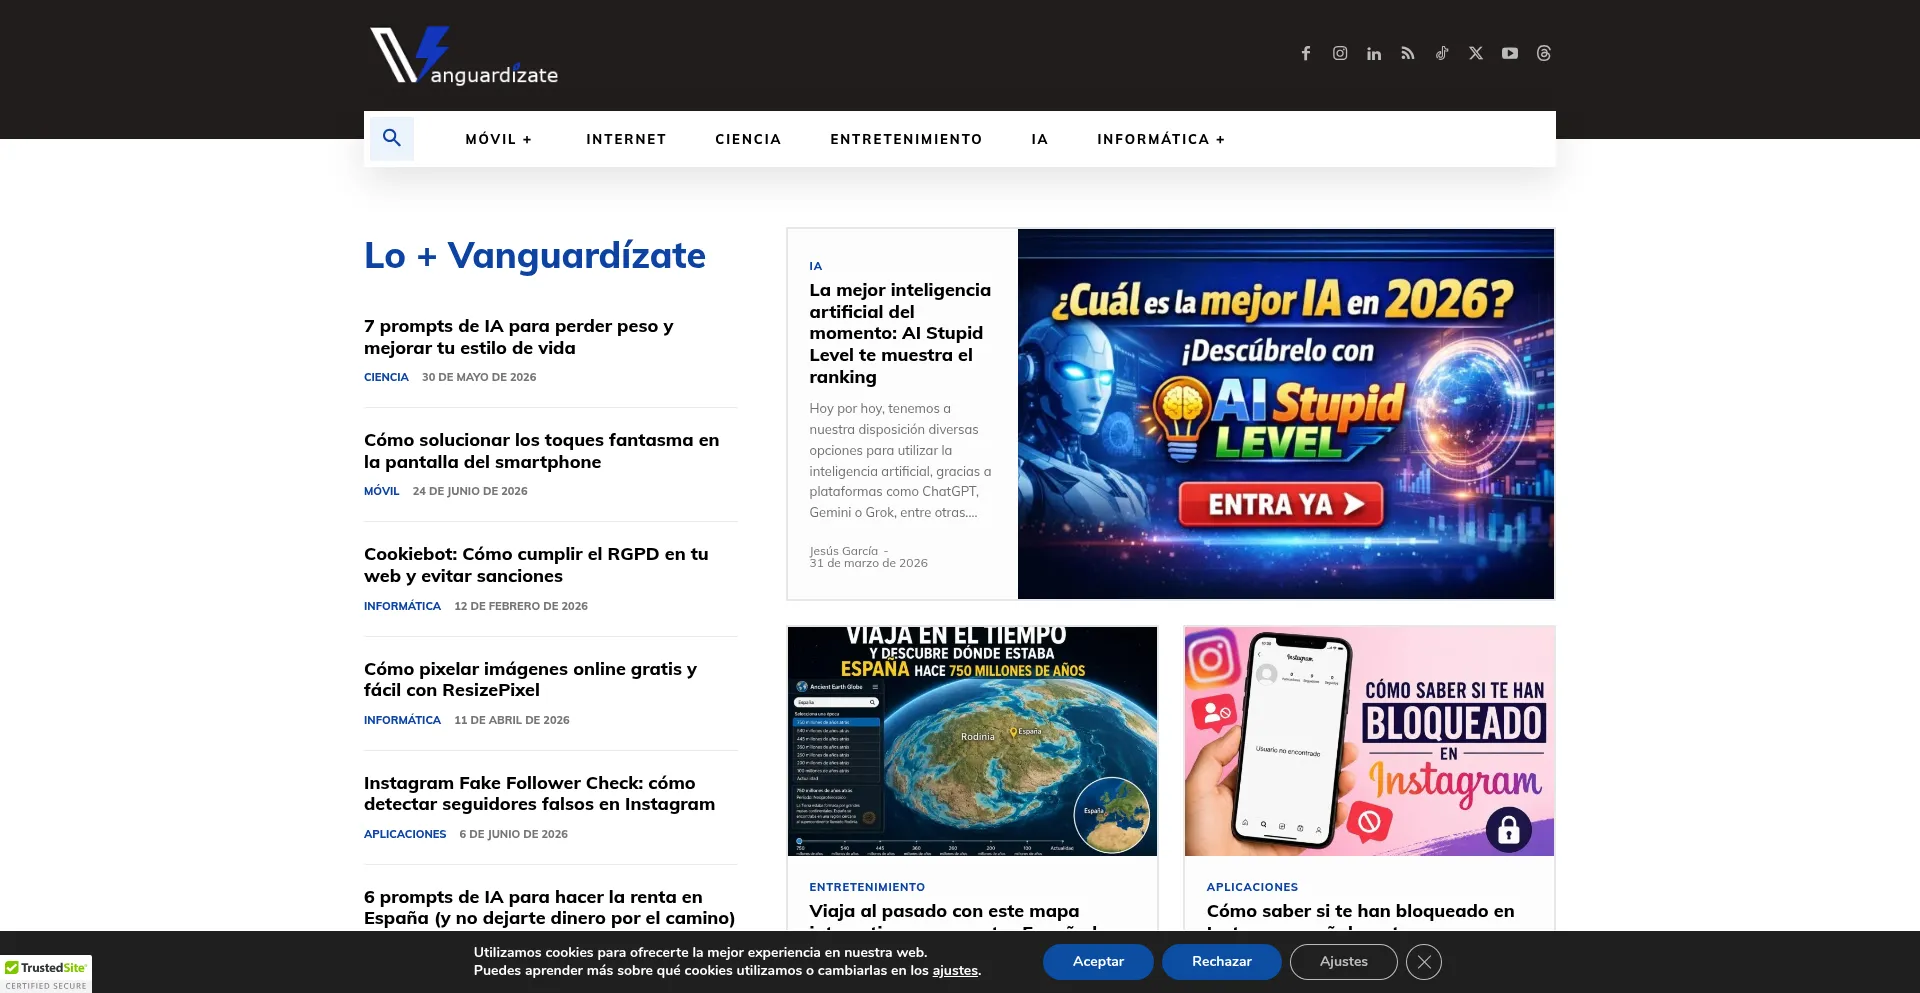
Task: Open Instagram Fake Follower Check article
Action: (539, 793)
